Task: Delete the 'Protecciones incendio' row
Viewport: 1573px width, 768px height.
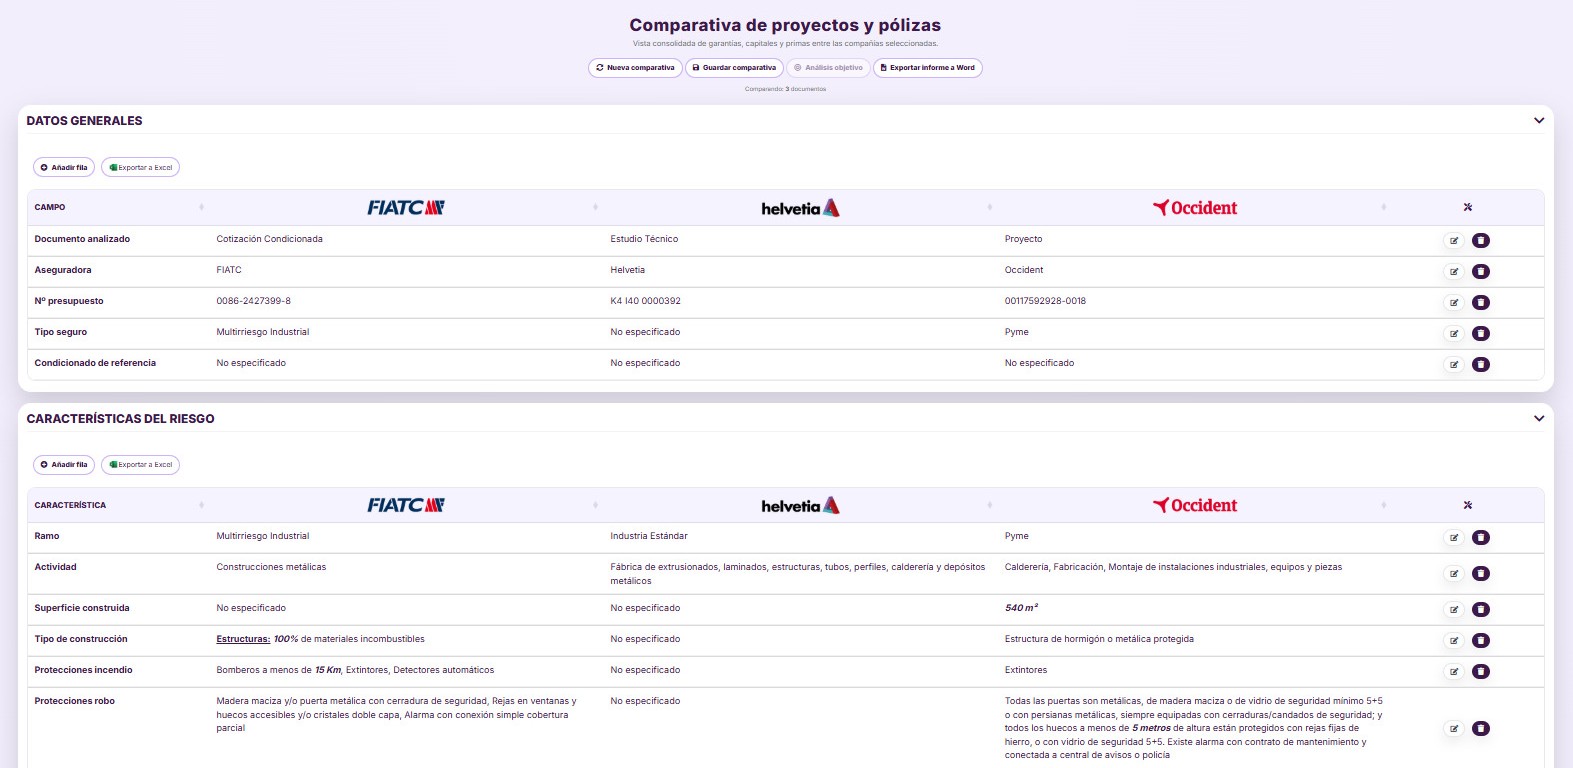Action: coord(1481,672)
